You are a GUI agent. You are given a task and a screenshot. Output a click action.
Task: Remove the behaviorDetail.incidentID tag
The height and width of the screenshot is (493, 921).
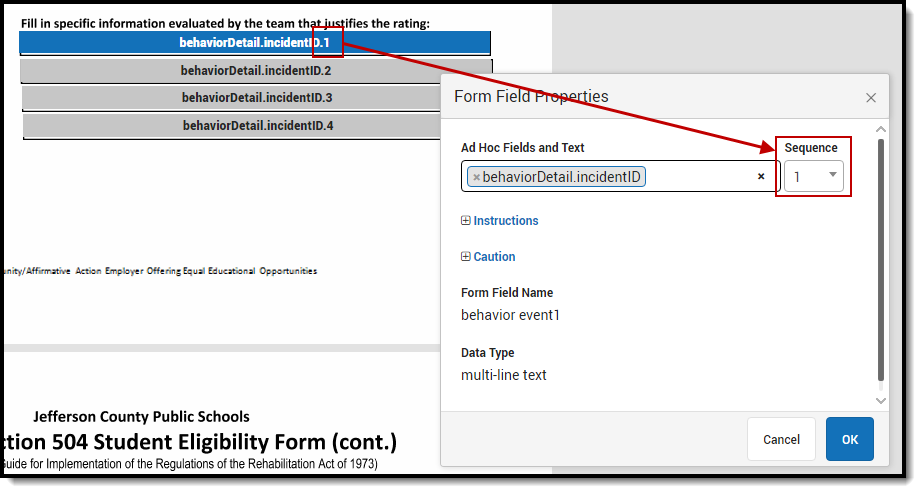[x=476, y=177]
